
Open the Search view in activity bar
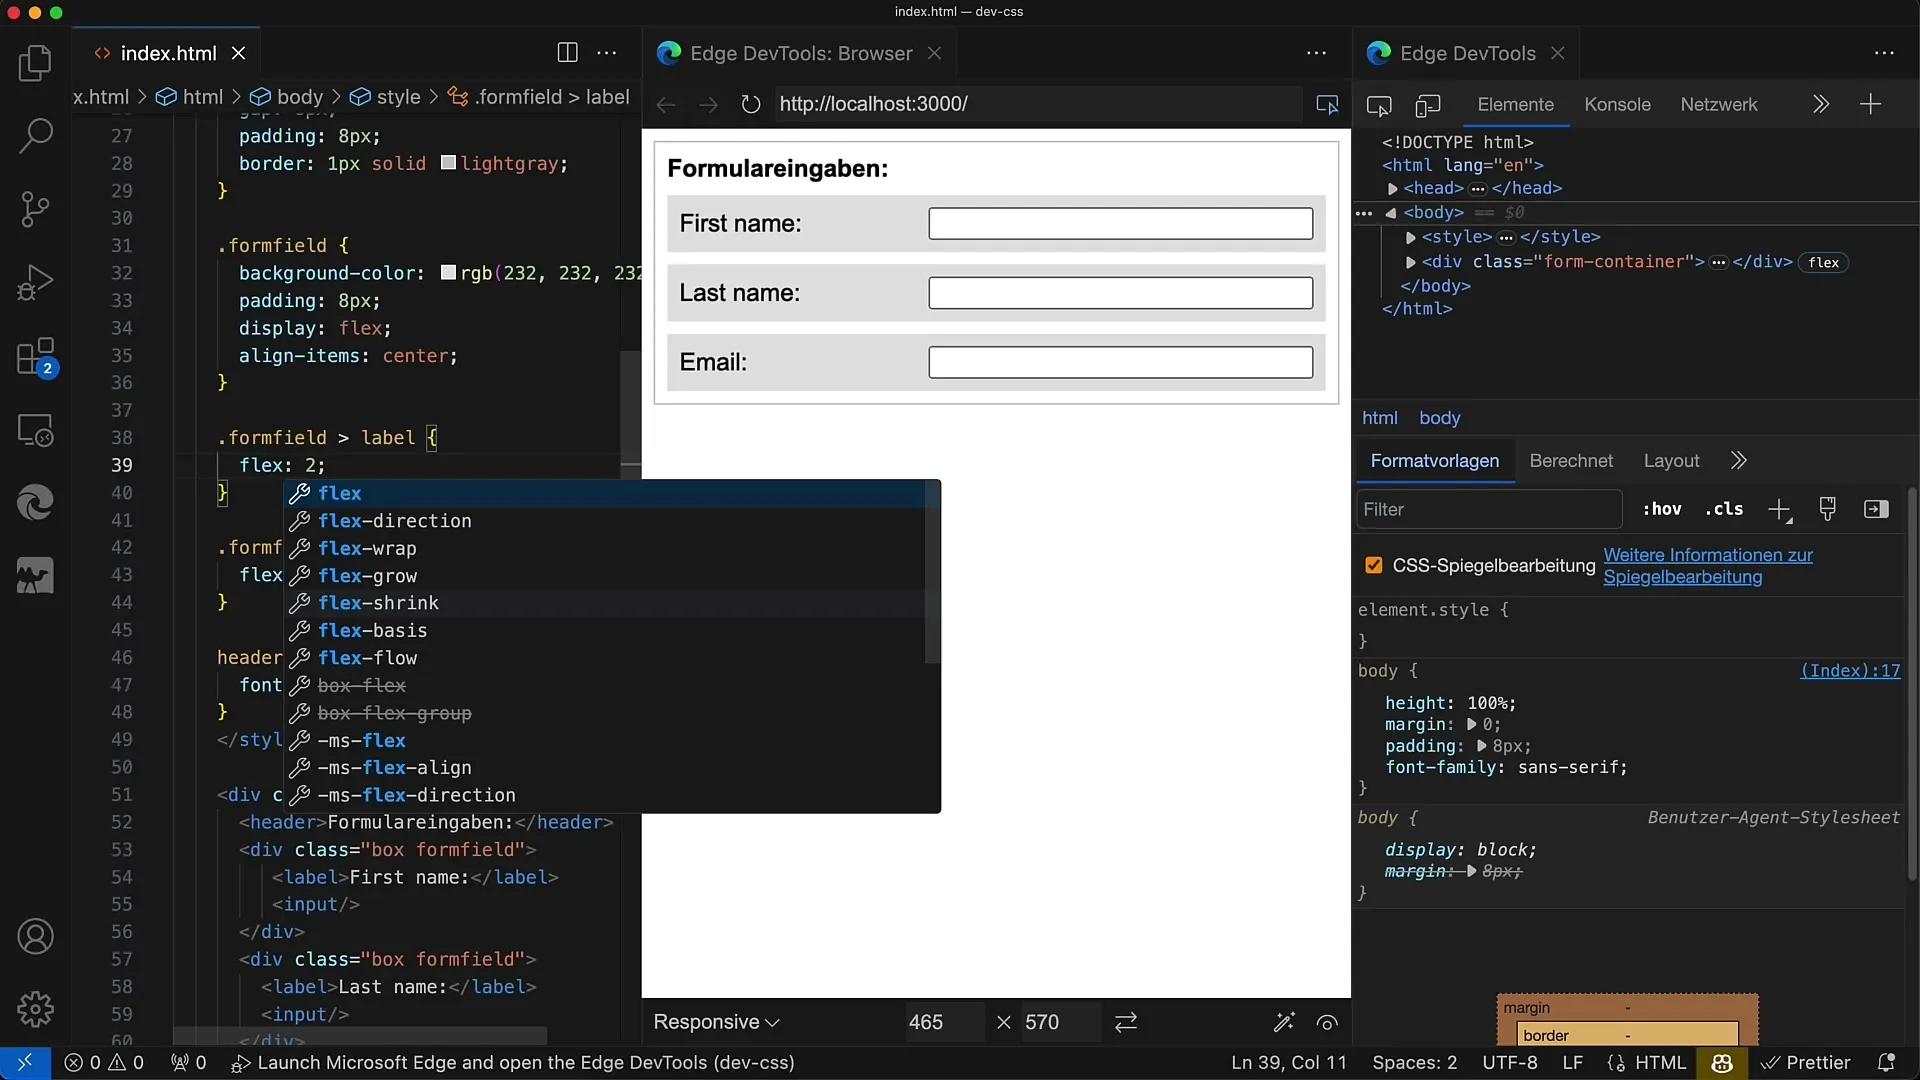[35, 136]
